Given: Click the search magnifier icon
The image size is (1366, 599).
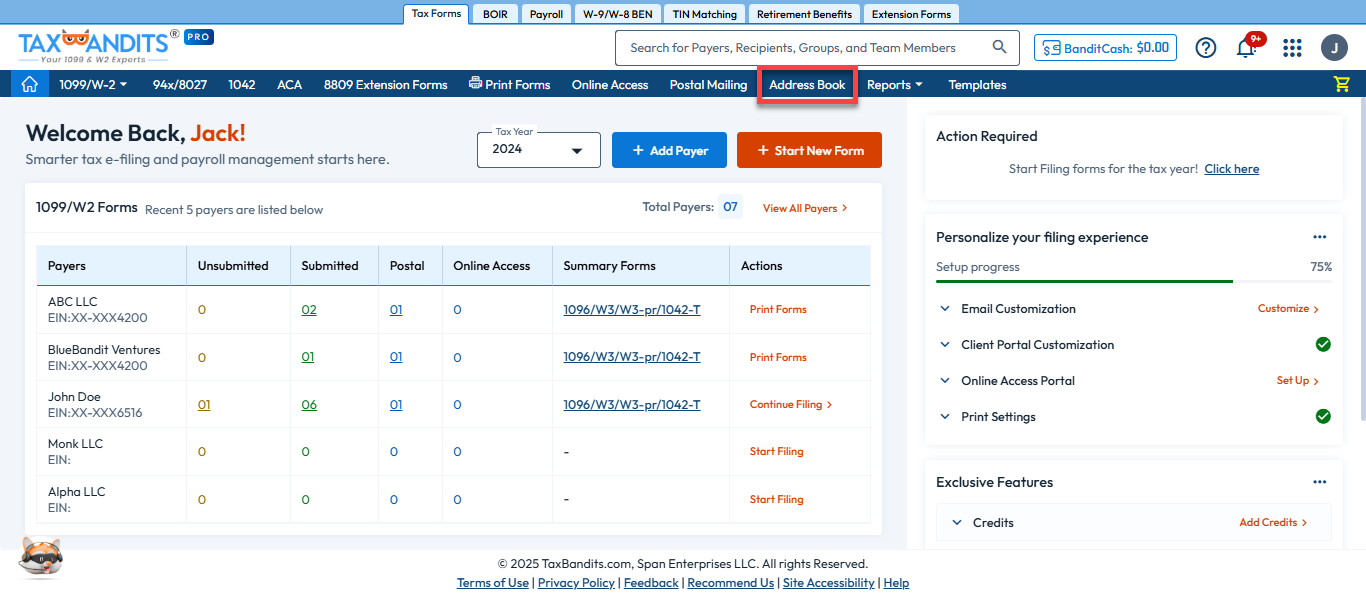Looking at the screenshot, I should [999, 47].
